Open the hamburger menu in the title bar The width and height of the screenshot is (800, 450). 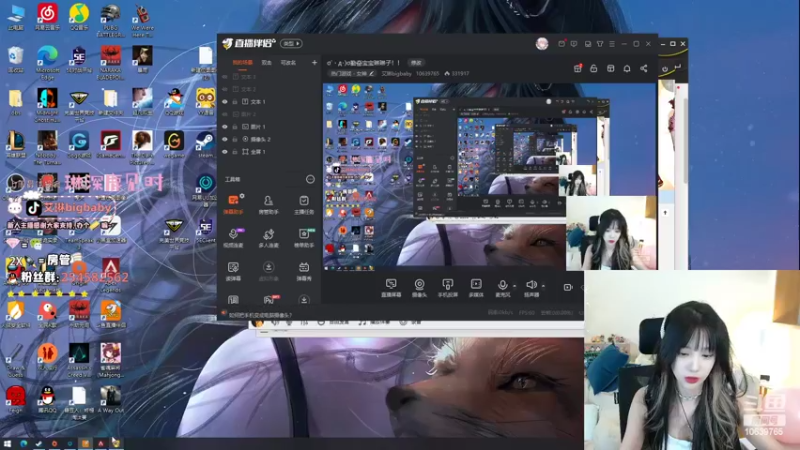click(612, 44)
